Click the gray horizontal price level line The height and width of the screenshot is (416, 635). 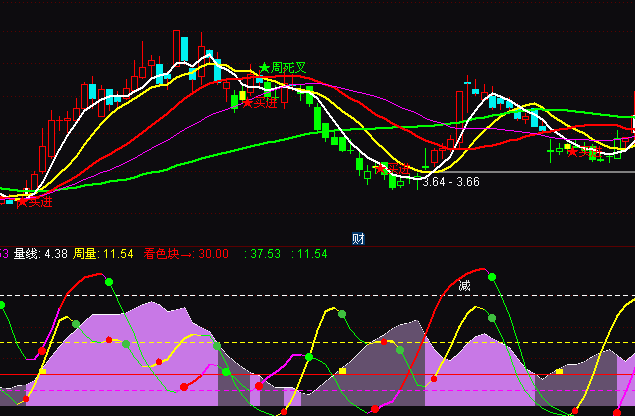[560, 173]
